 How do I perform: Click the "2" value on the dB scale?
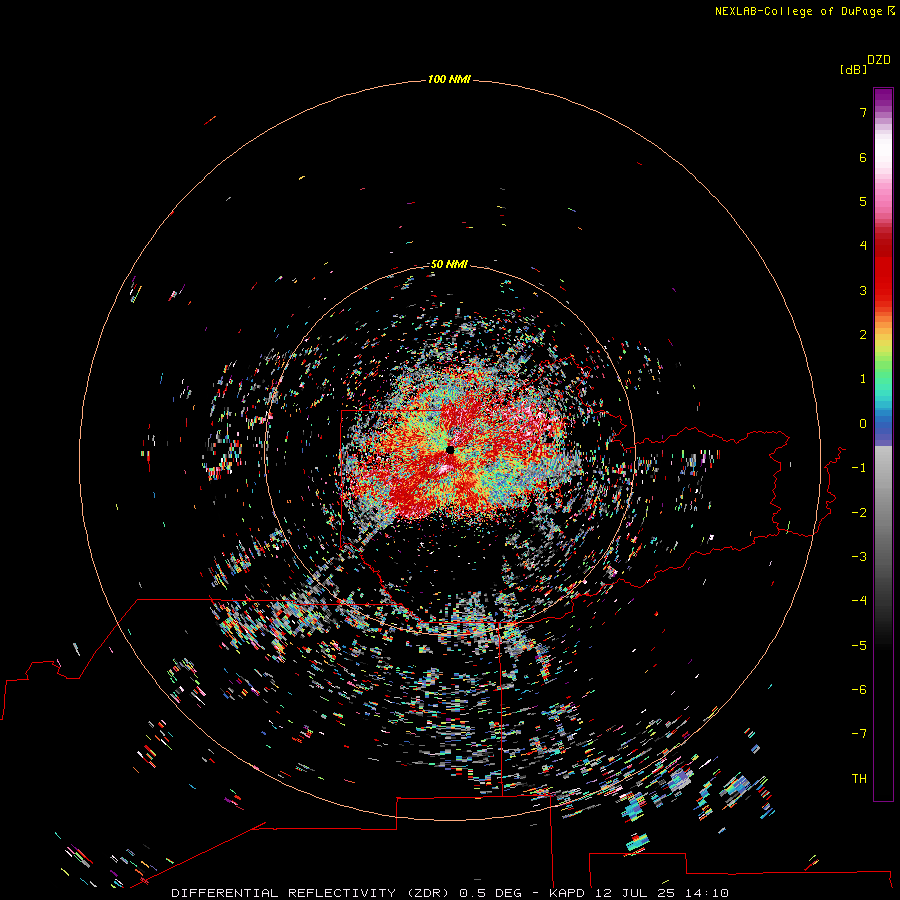click(863, 335)
